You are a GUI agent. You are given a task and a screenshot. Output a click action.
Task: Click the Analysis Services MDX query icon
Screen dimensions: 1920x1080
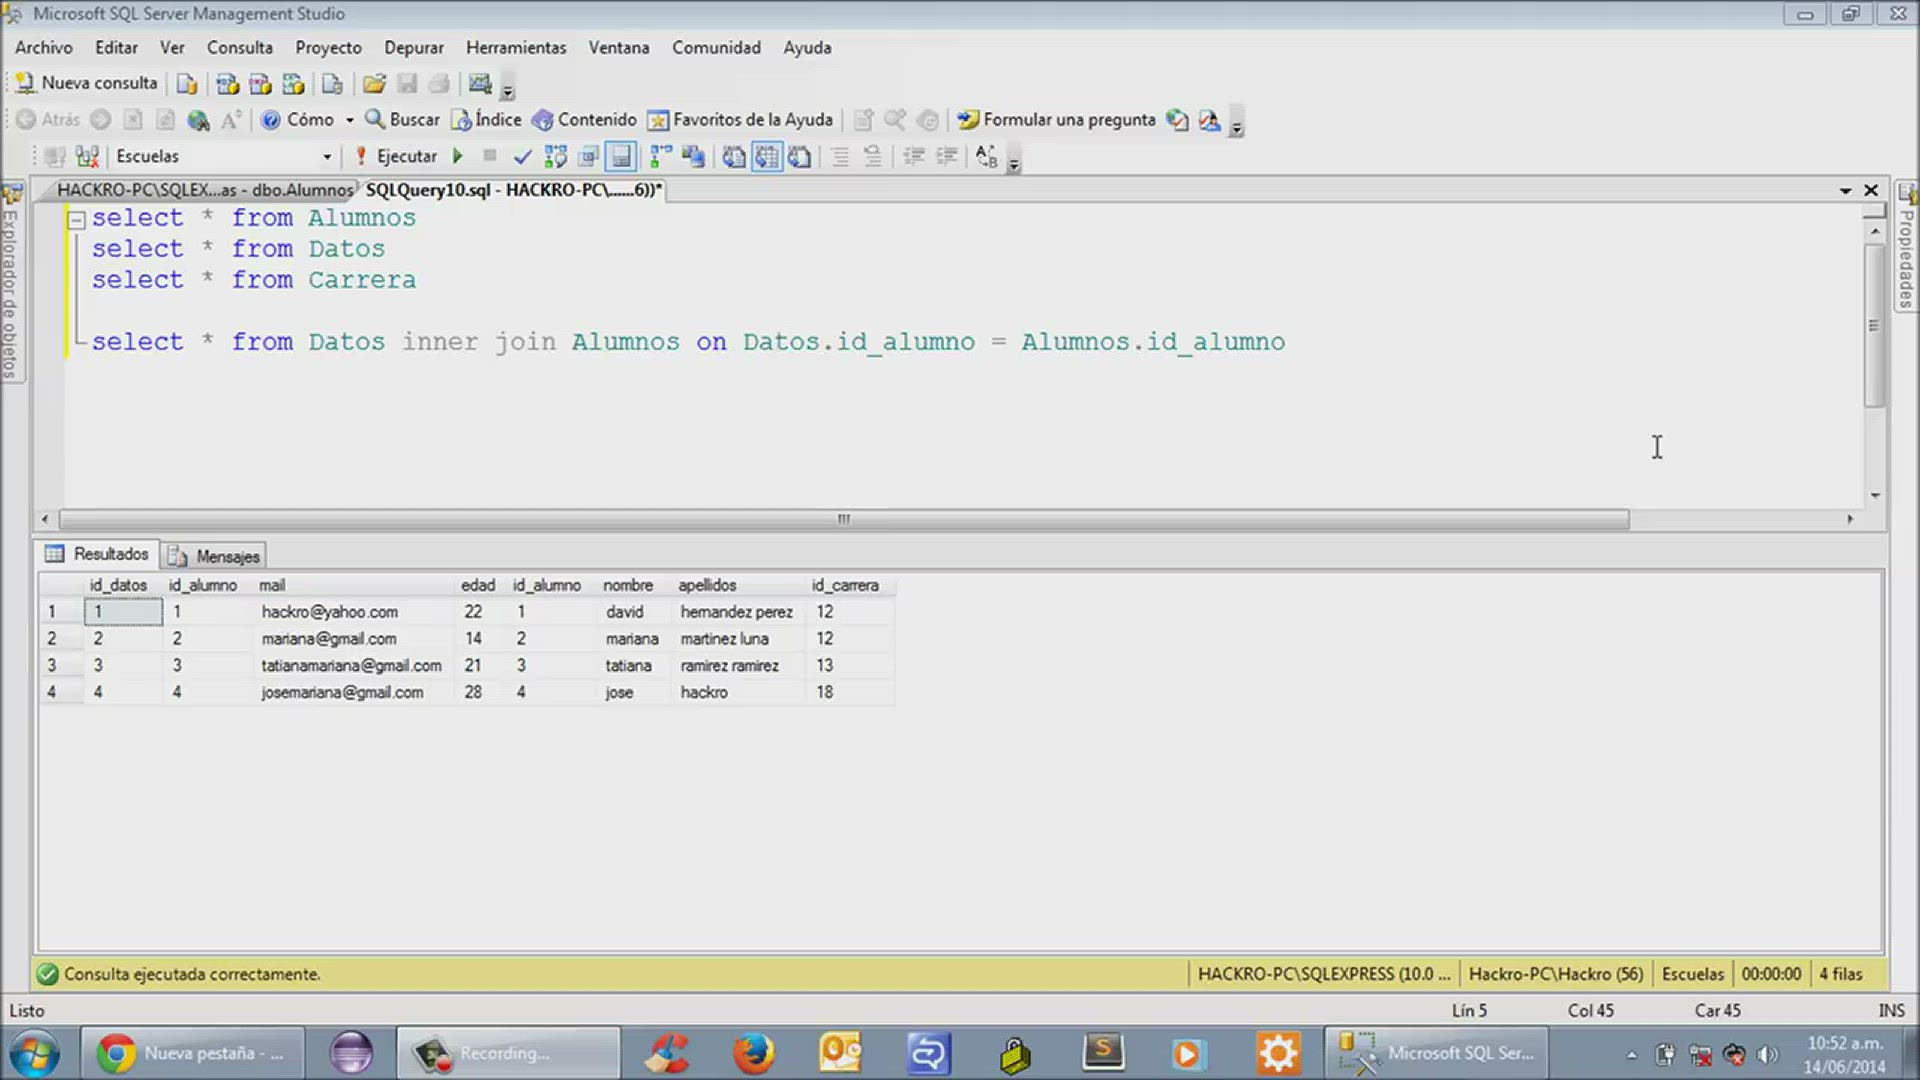pos(227,84)
